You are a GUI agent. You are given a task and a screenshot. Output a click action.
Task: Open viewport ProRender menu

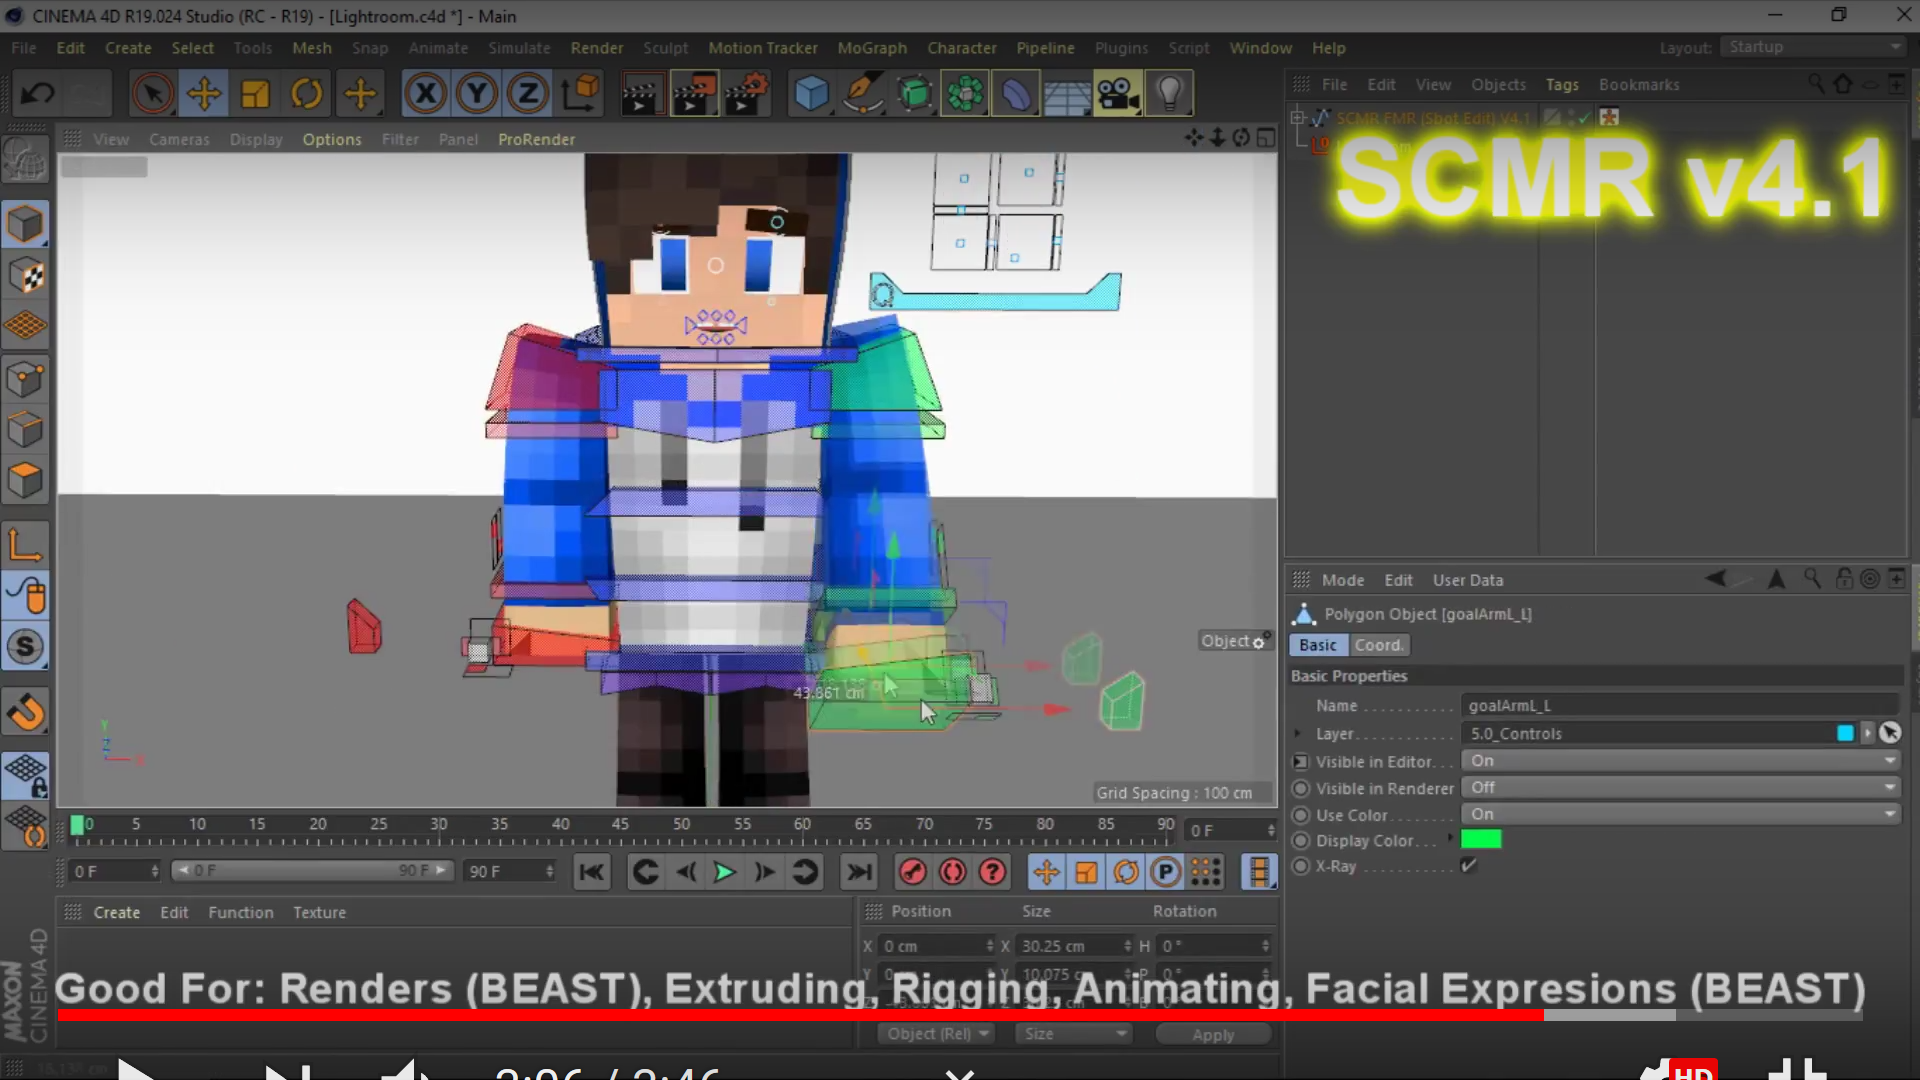[537, 139]
